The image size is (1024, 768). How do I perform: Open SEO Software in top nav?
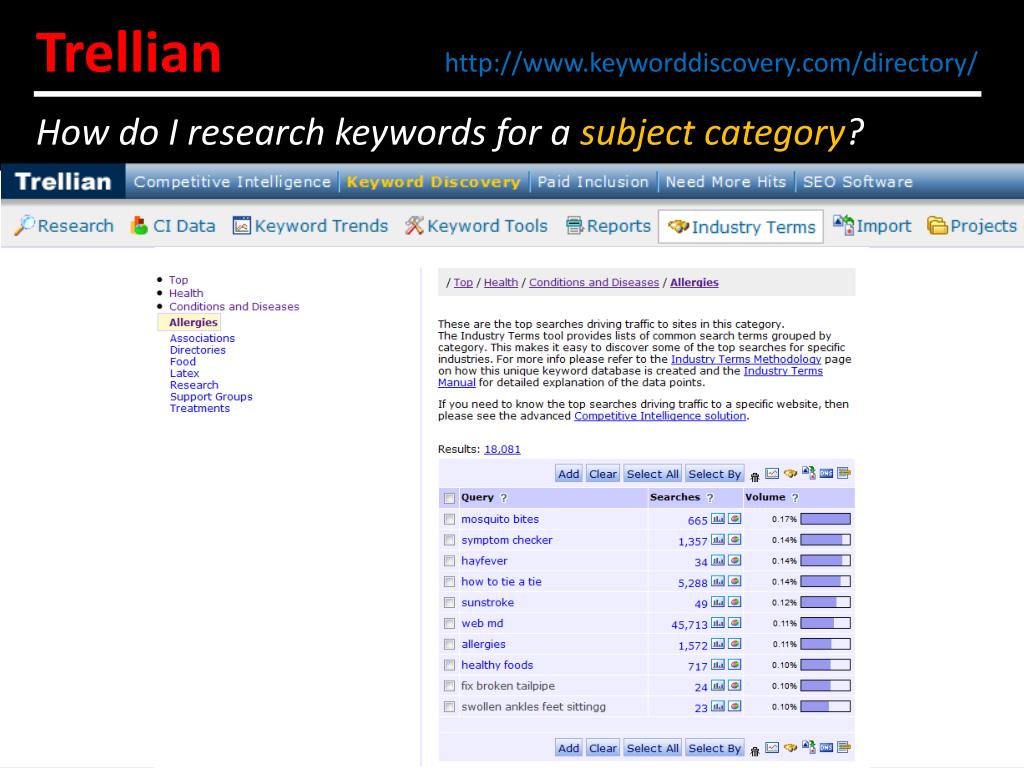point(857,182)
